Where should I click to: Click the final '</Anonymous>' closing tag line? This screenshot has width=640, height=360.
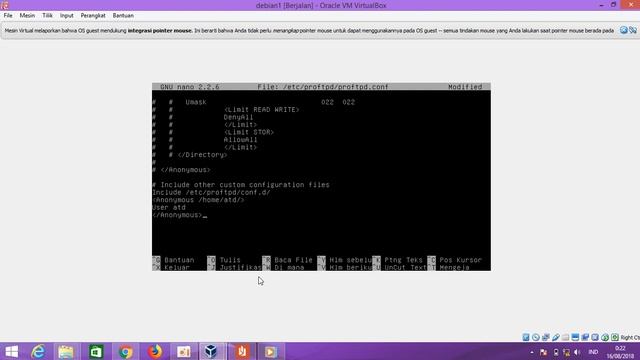tap(177, 215)
